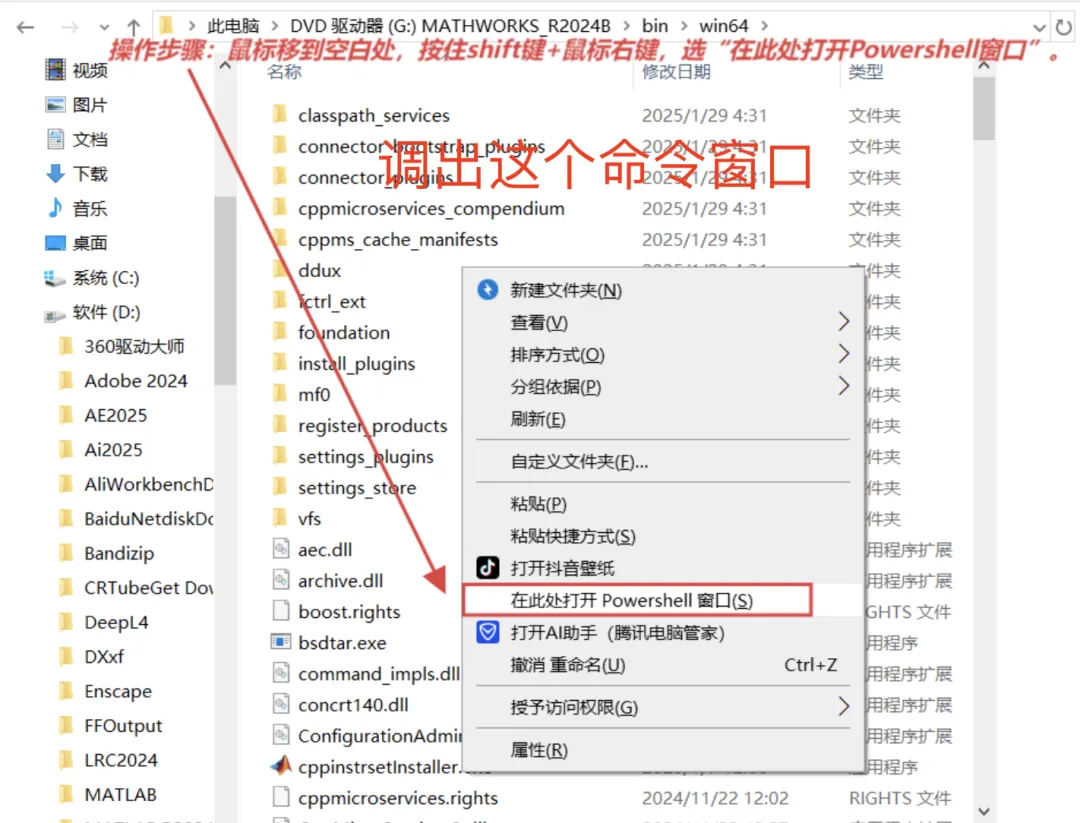Select the install_plugins folder icon
This screenshot has height=823, width=1080.
(x=280, y=362)
